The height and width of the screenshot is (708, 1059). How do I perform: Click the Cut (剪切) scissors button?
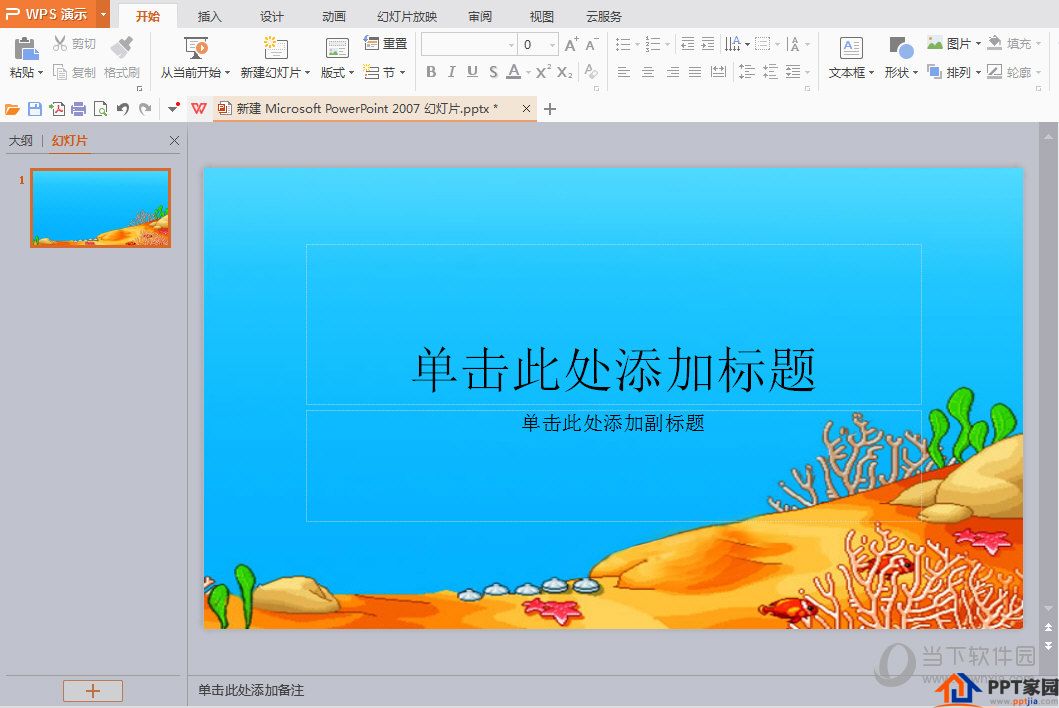pos(74,44)
